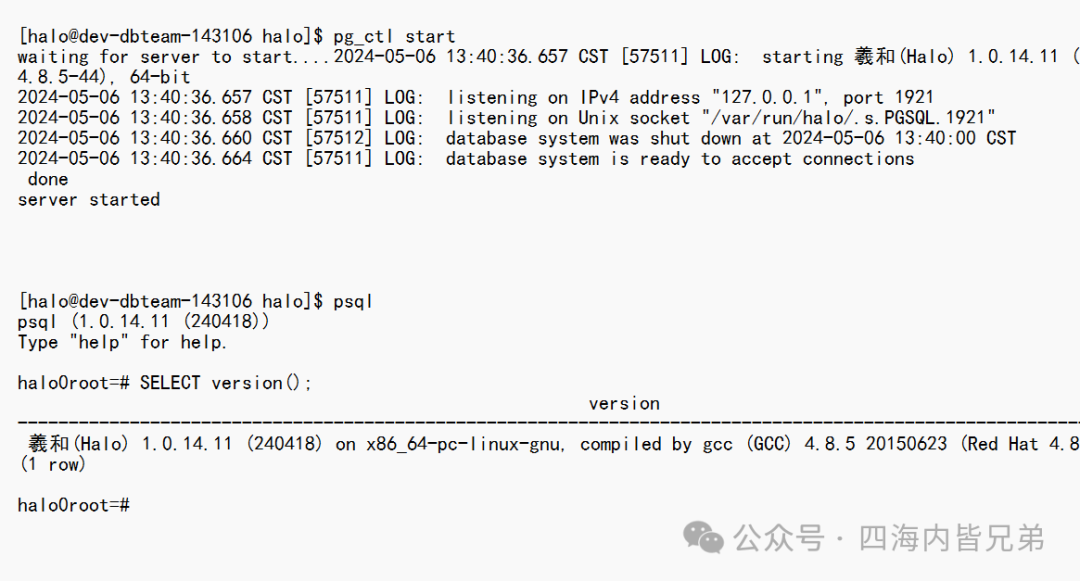Screen dimensions: 1080x581
Task: Click the 'Type "help" for help.' line
Action: click(x=122, y=342)
